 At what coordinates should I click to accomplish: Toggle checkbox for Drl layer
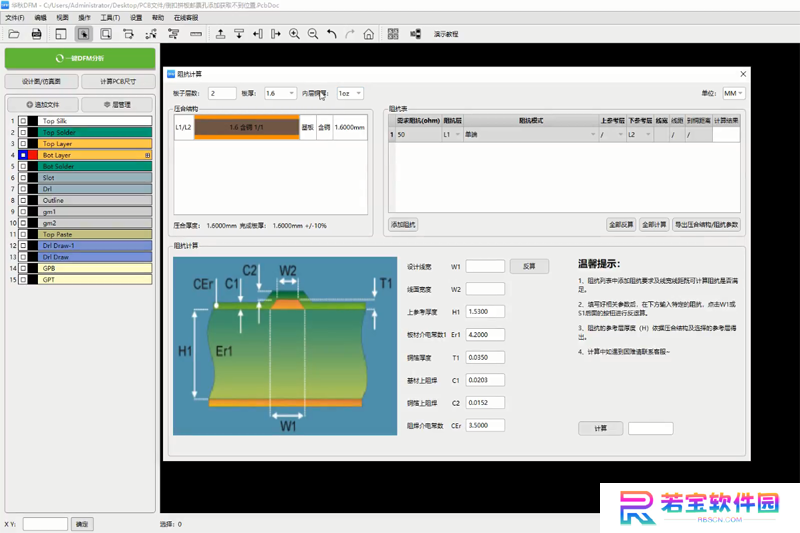pyautogui.click(x=23, y=189)
